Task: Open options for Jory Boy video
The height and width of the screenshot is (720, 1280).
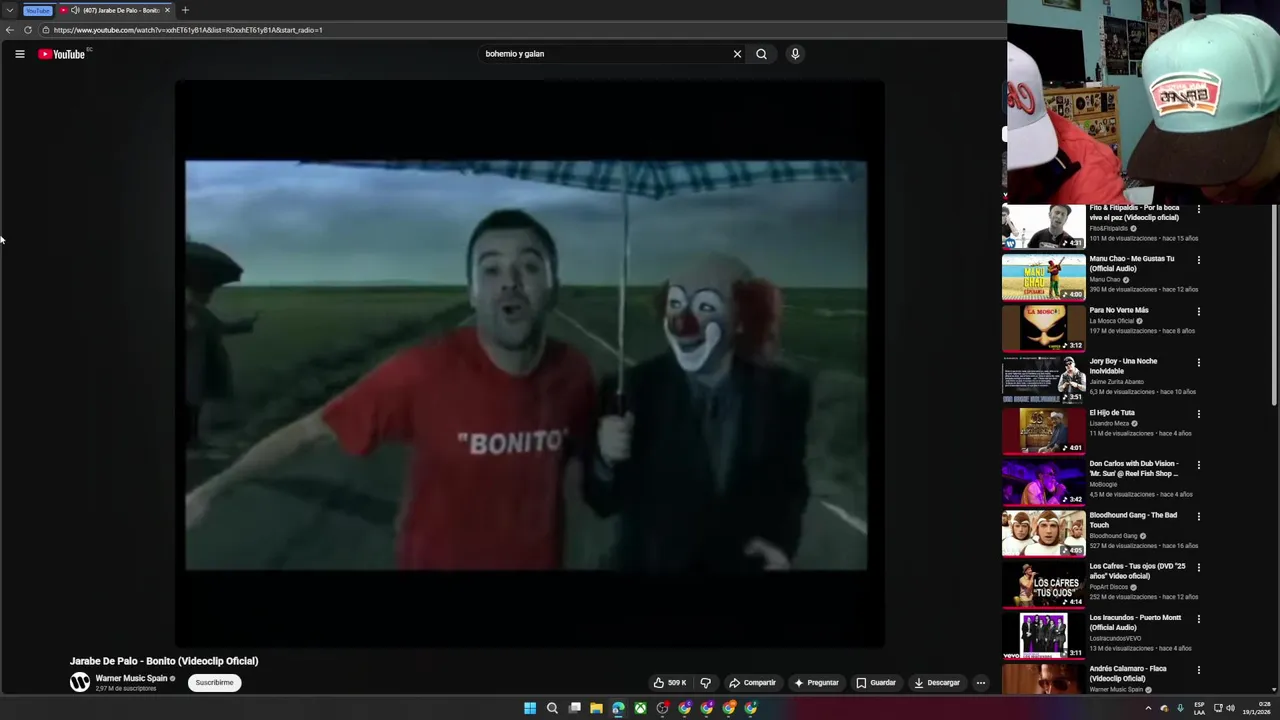Action: click(1198, 362)
